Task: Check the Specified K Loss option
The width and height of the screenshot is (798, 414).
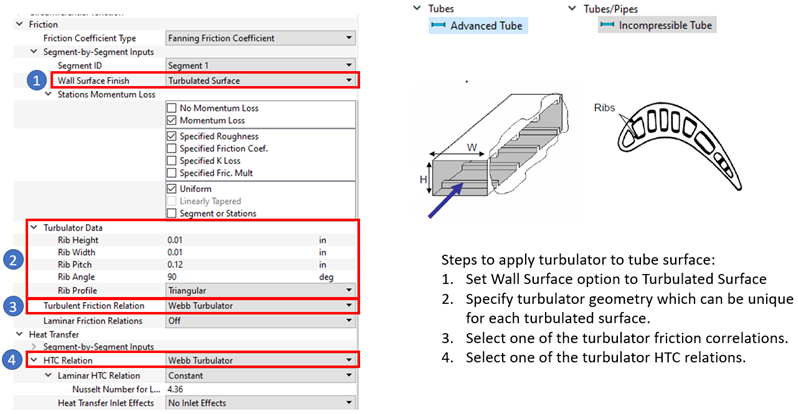Action: pos(172,160)
